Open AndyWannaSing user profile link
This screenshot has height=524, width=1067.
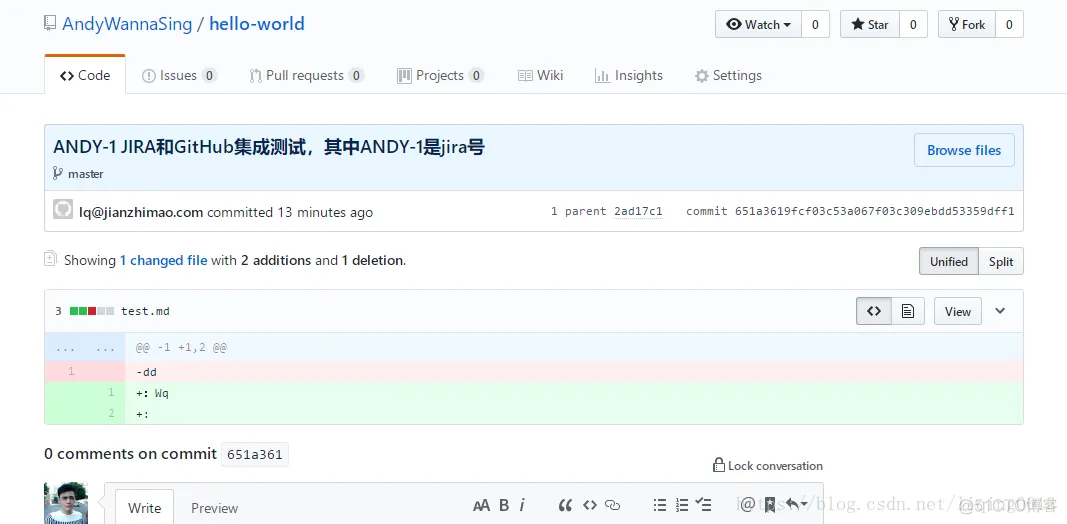point(127,24)
